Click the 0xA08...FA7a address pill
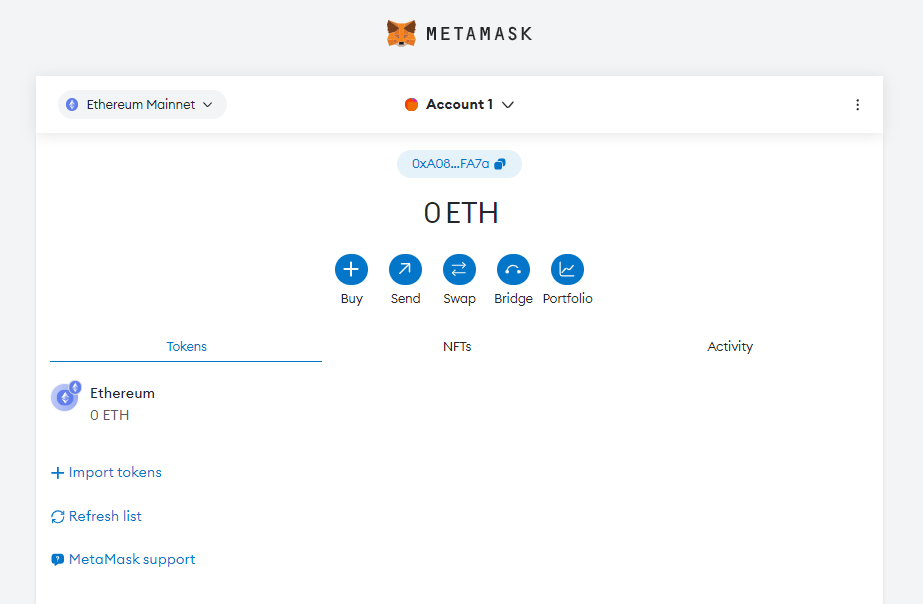Viewport: 923px width, 604px height. pos(450,164)
